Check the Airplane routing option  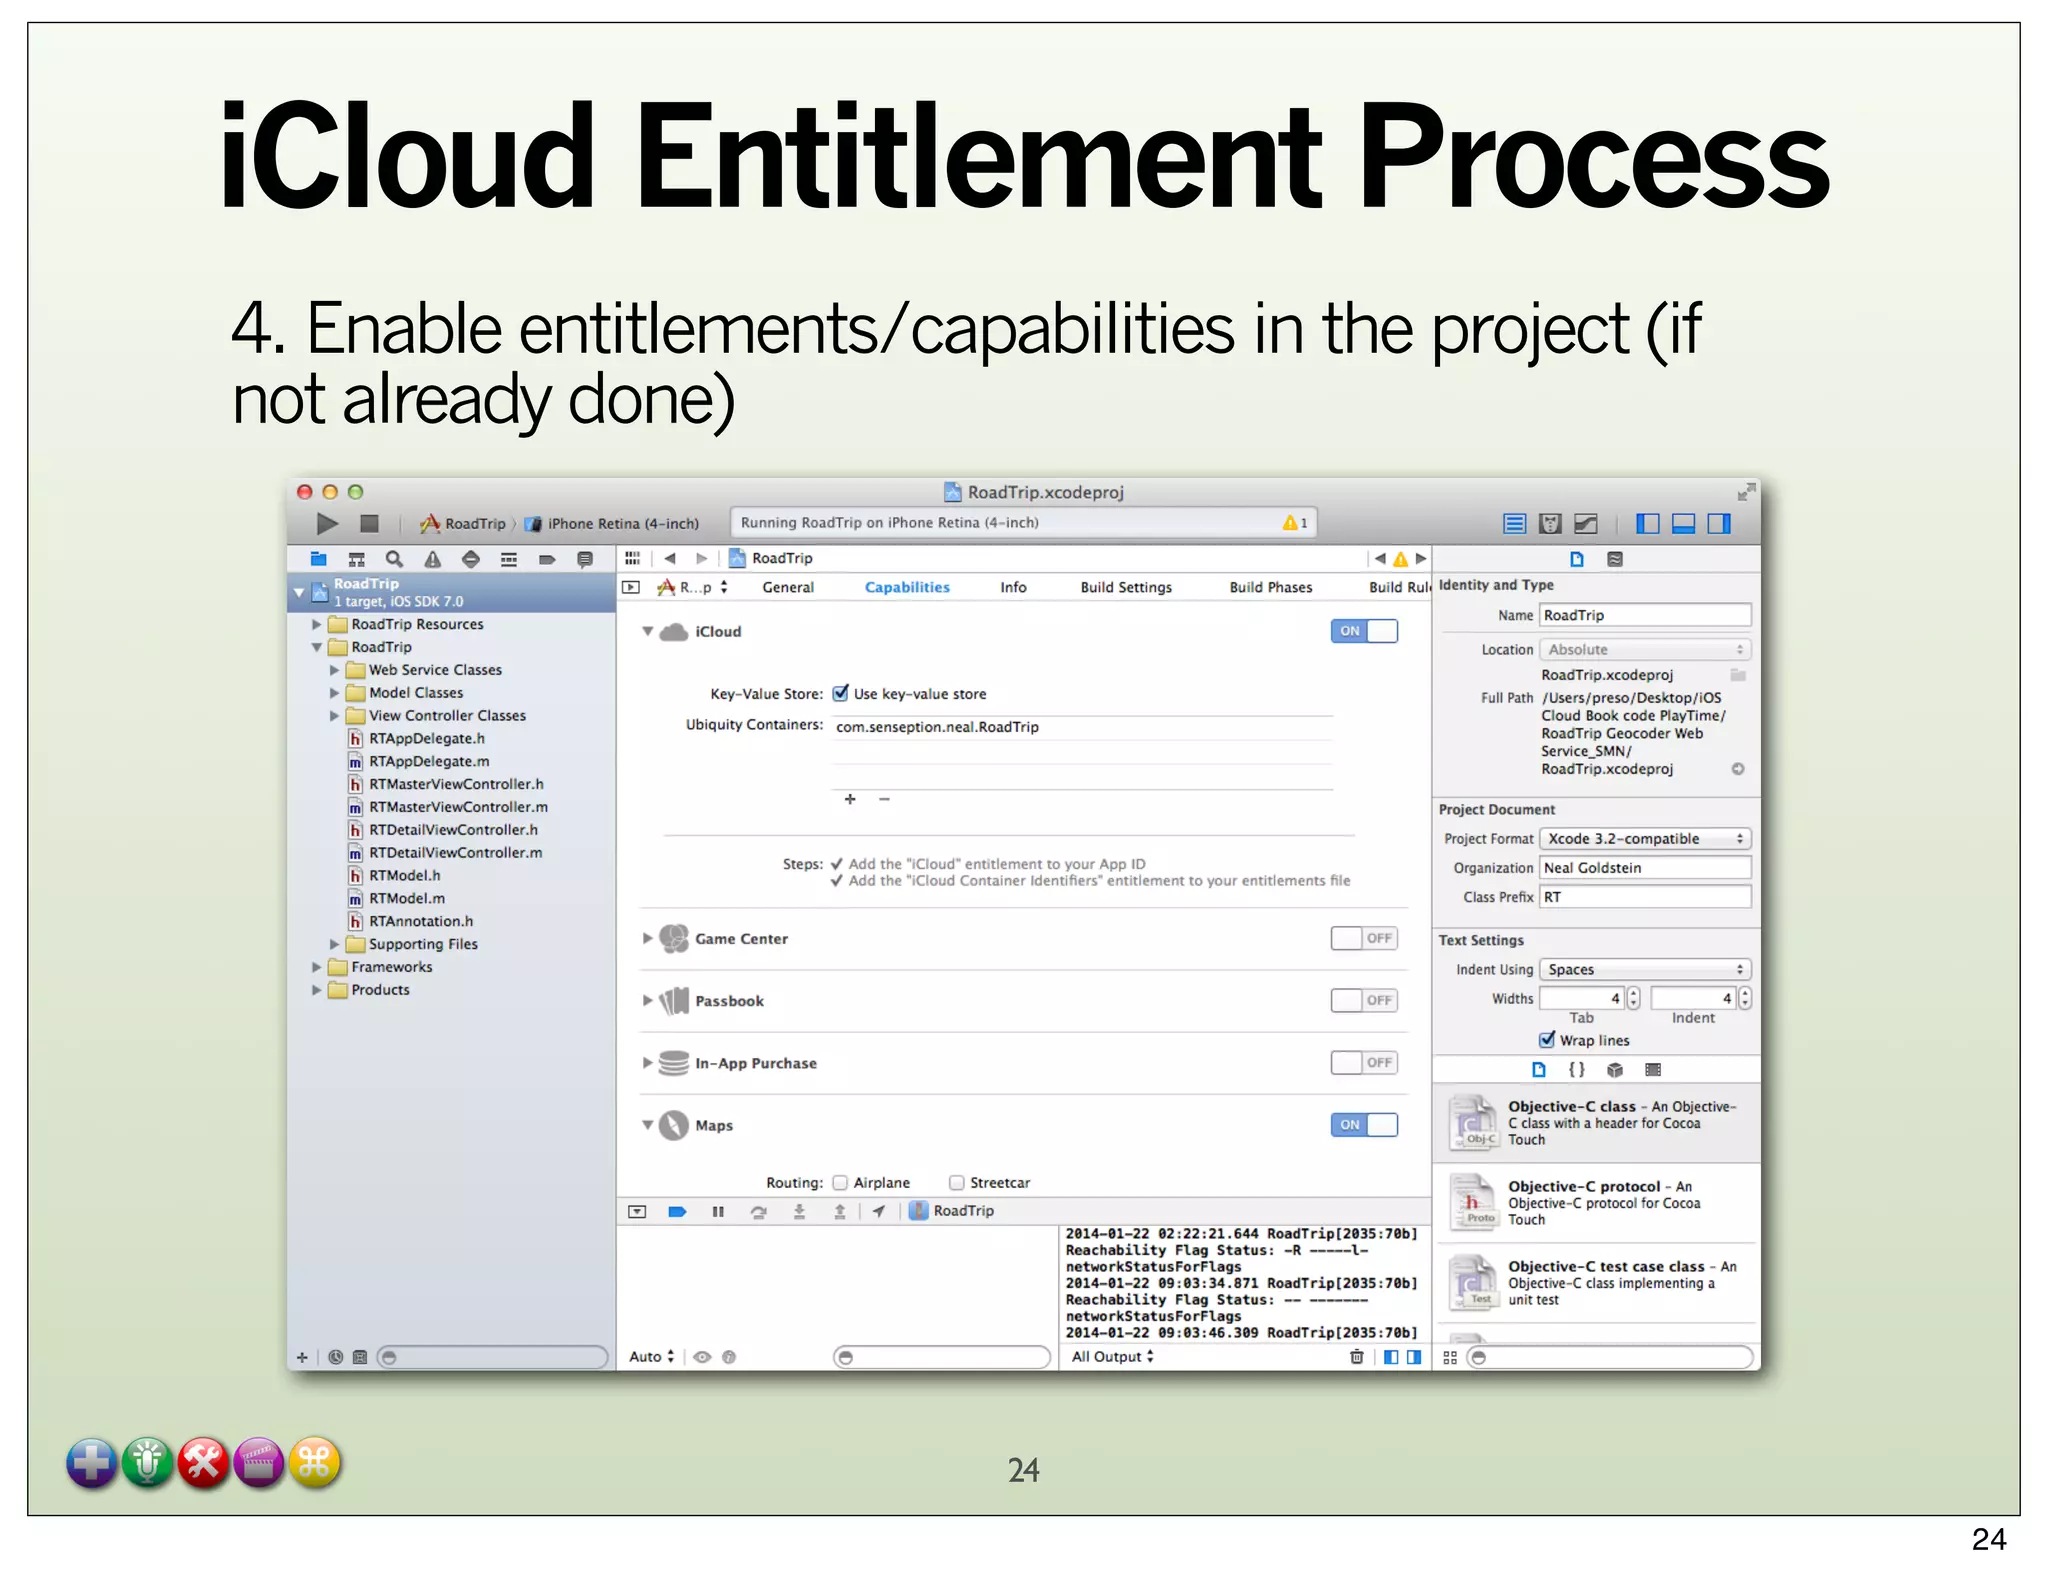click(x=840, y=1183)
